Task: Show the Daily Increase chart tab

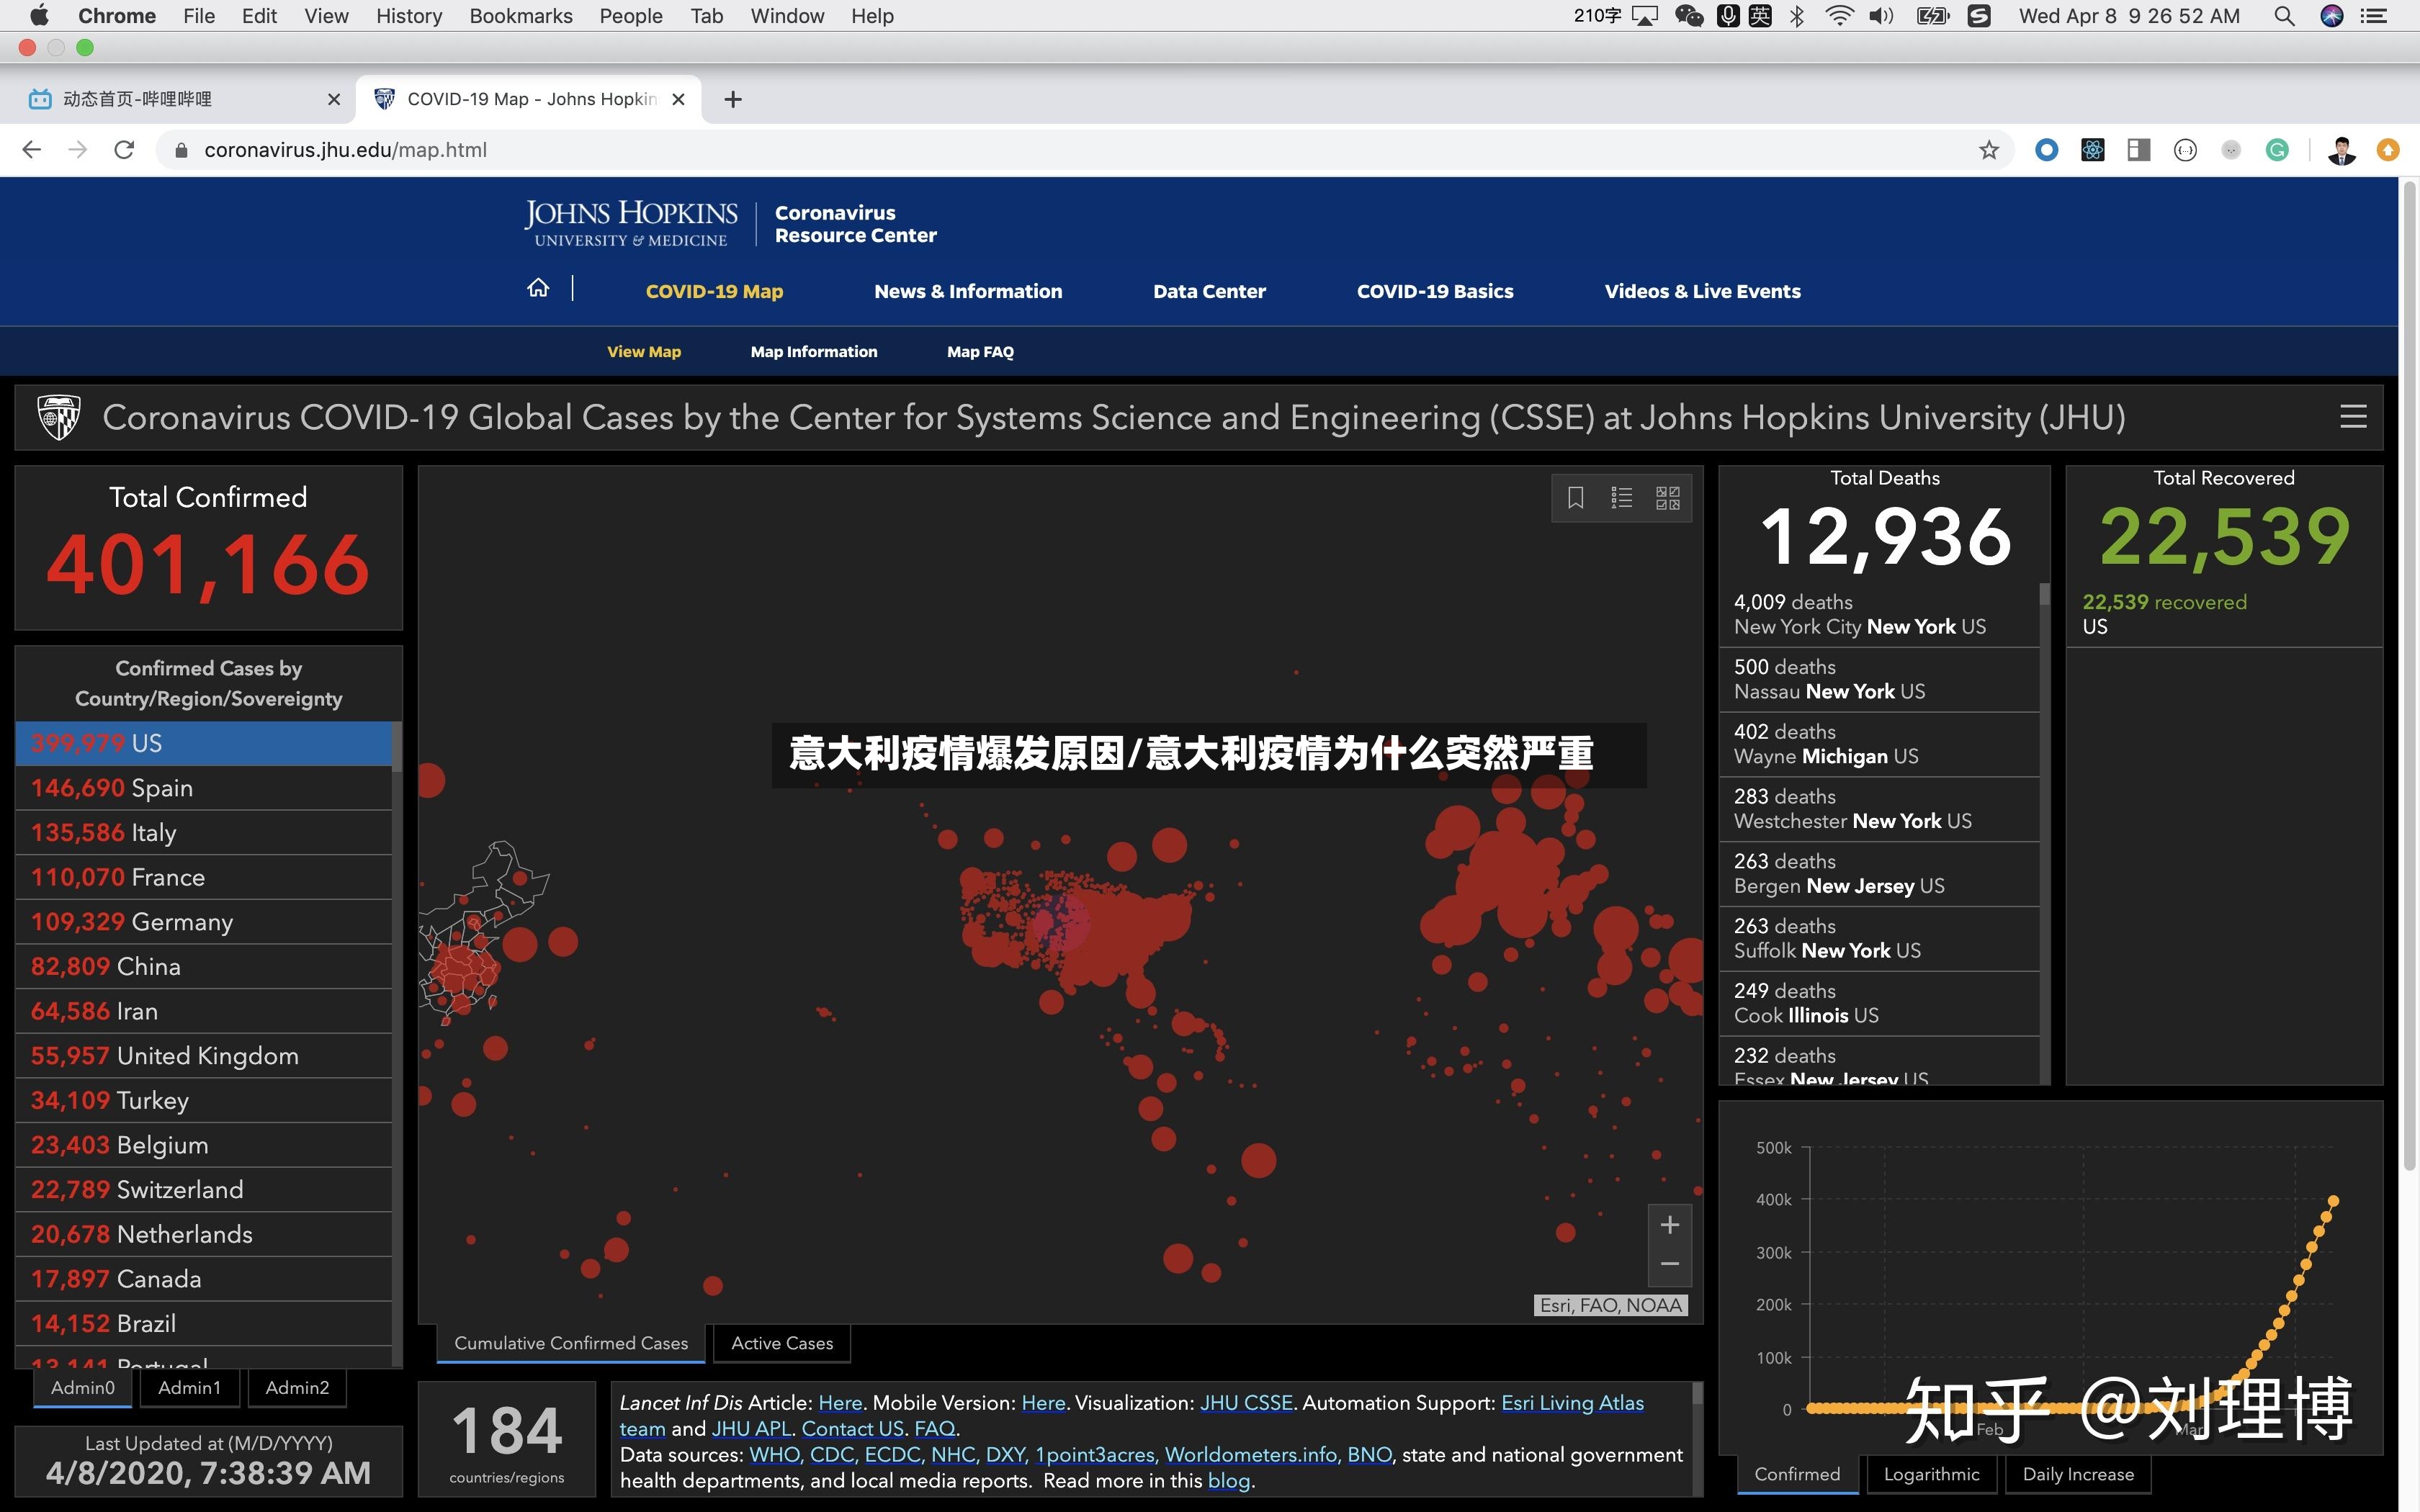Action: pos(2078,1474)
